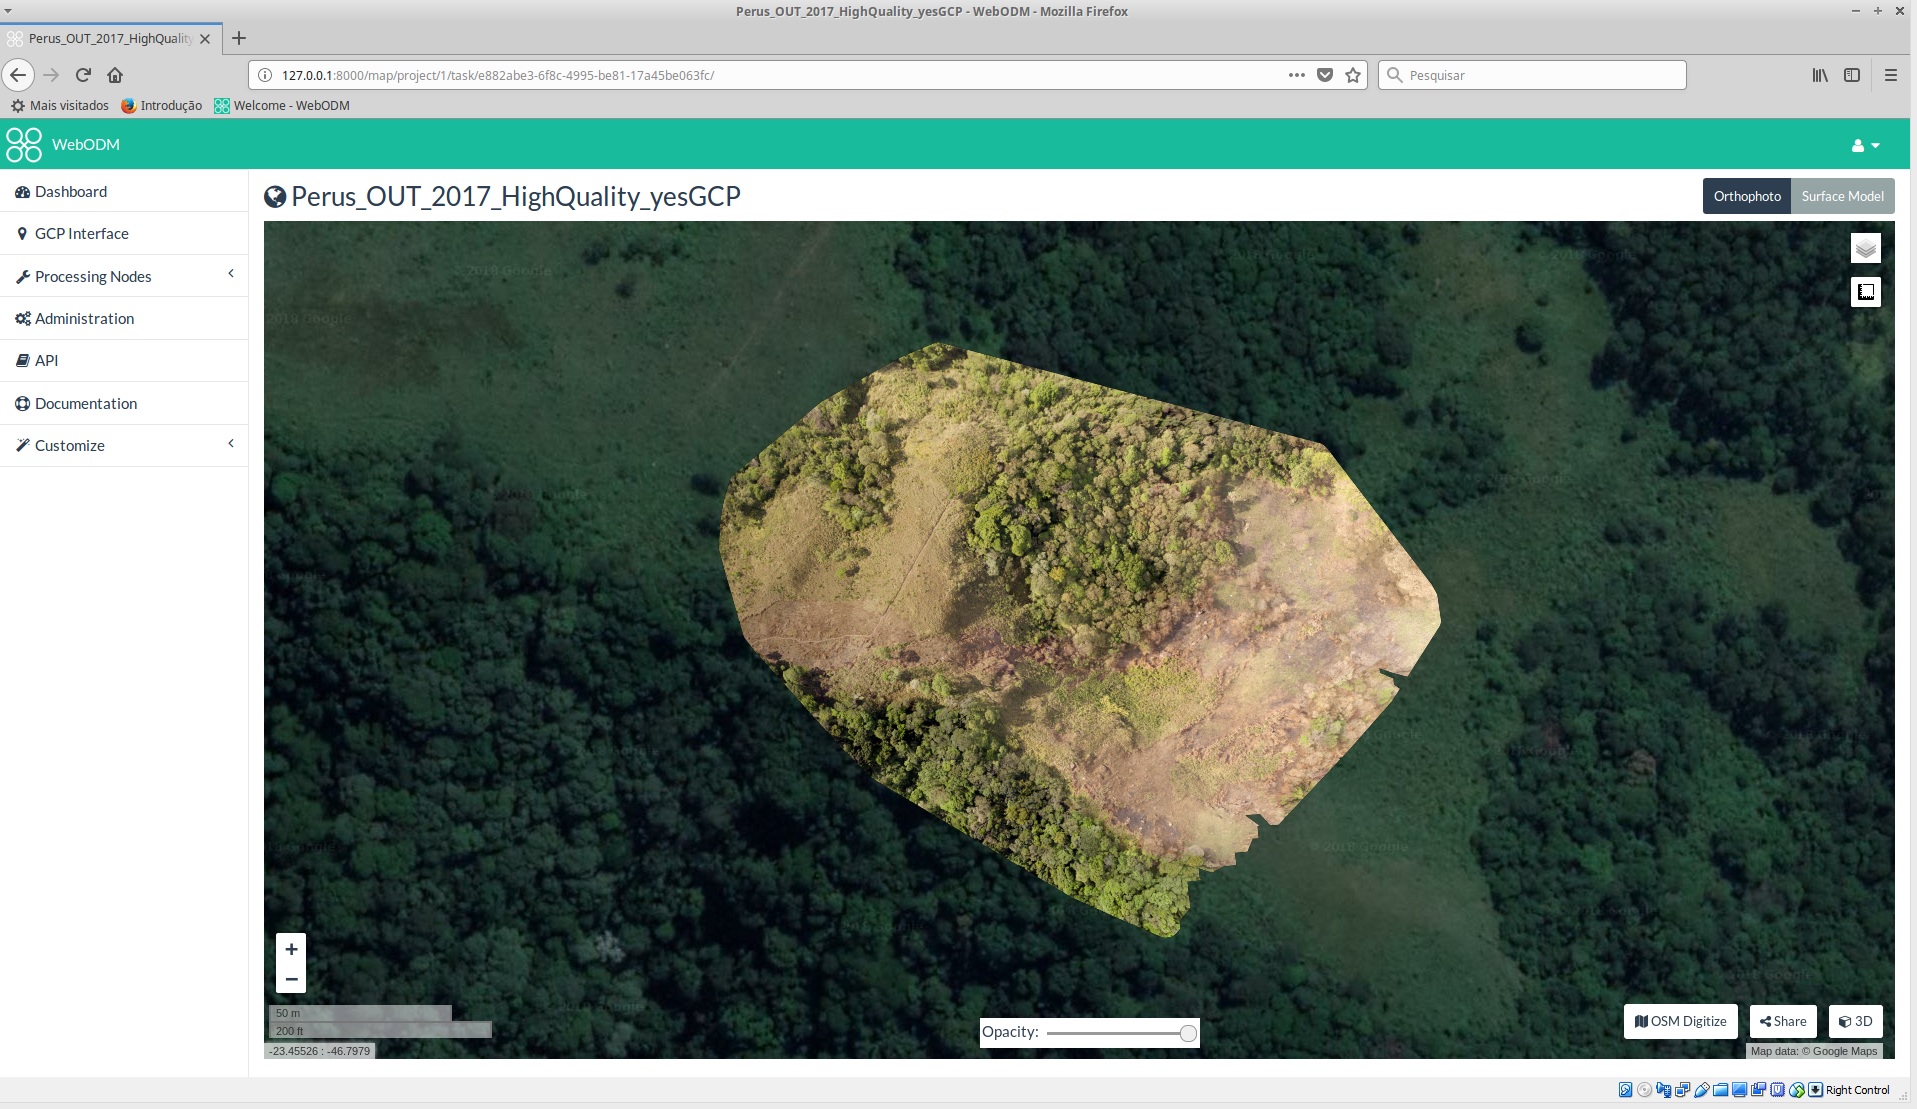Go to the Dashboard page
Viewport: 1917px width, 1109px height.
[70, 191]
